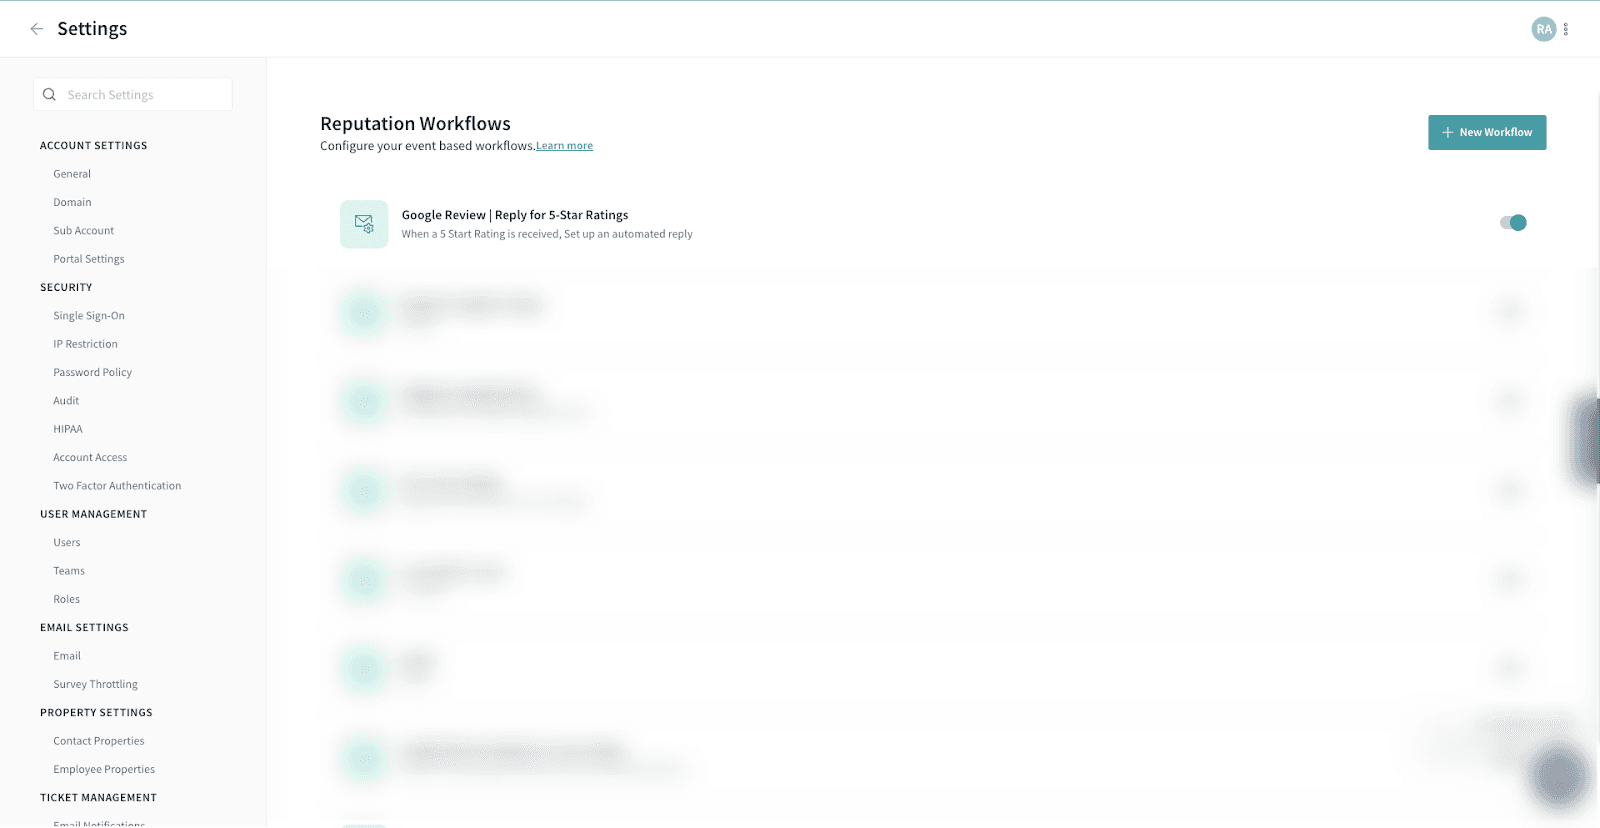This screenshot has height=828, width=1600.
Task: Go to Password Policy settings
Action: pos(92,372)
